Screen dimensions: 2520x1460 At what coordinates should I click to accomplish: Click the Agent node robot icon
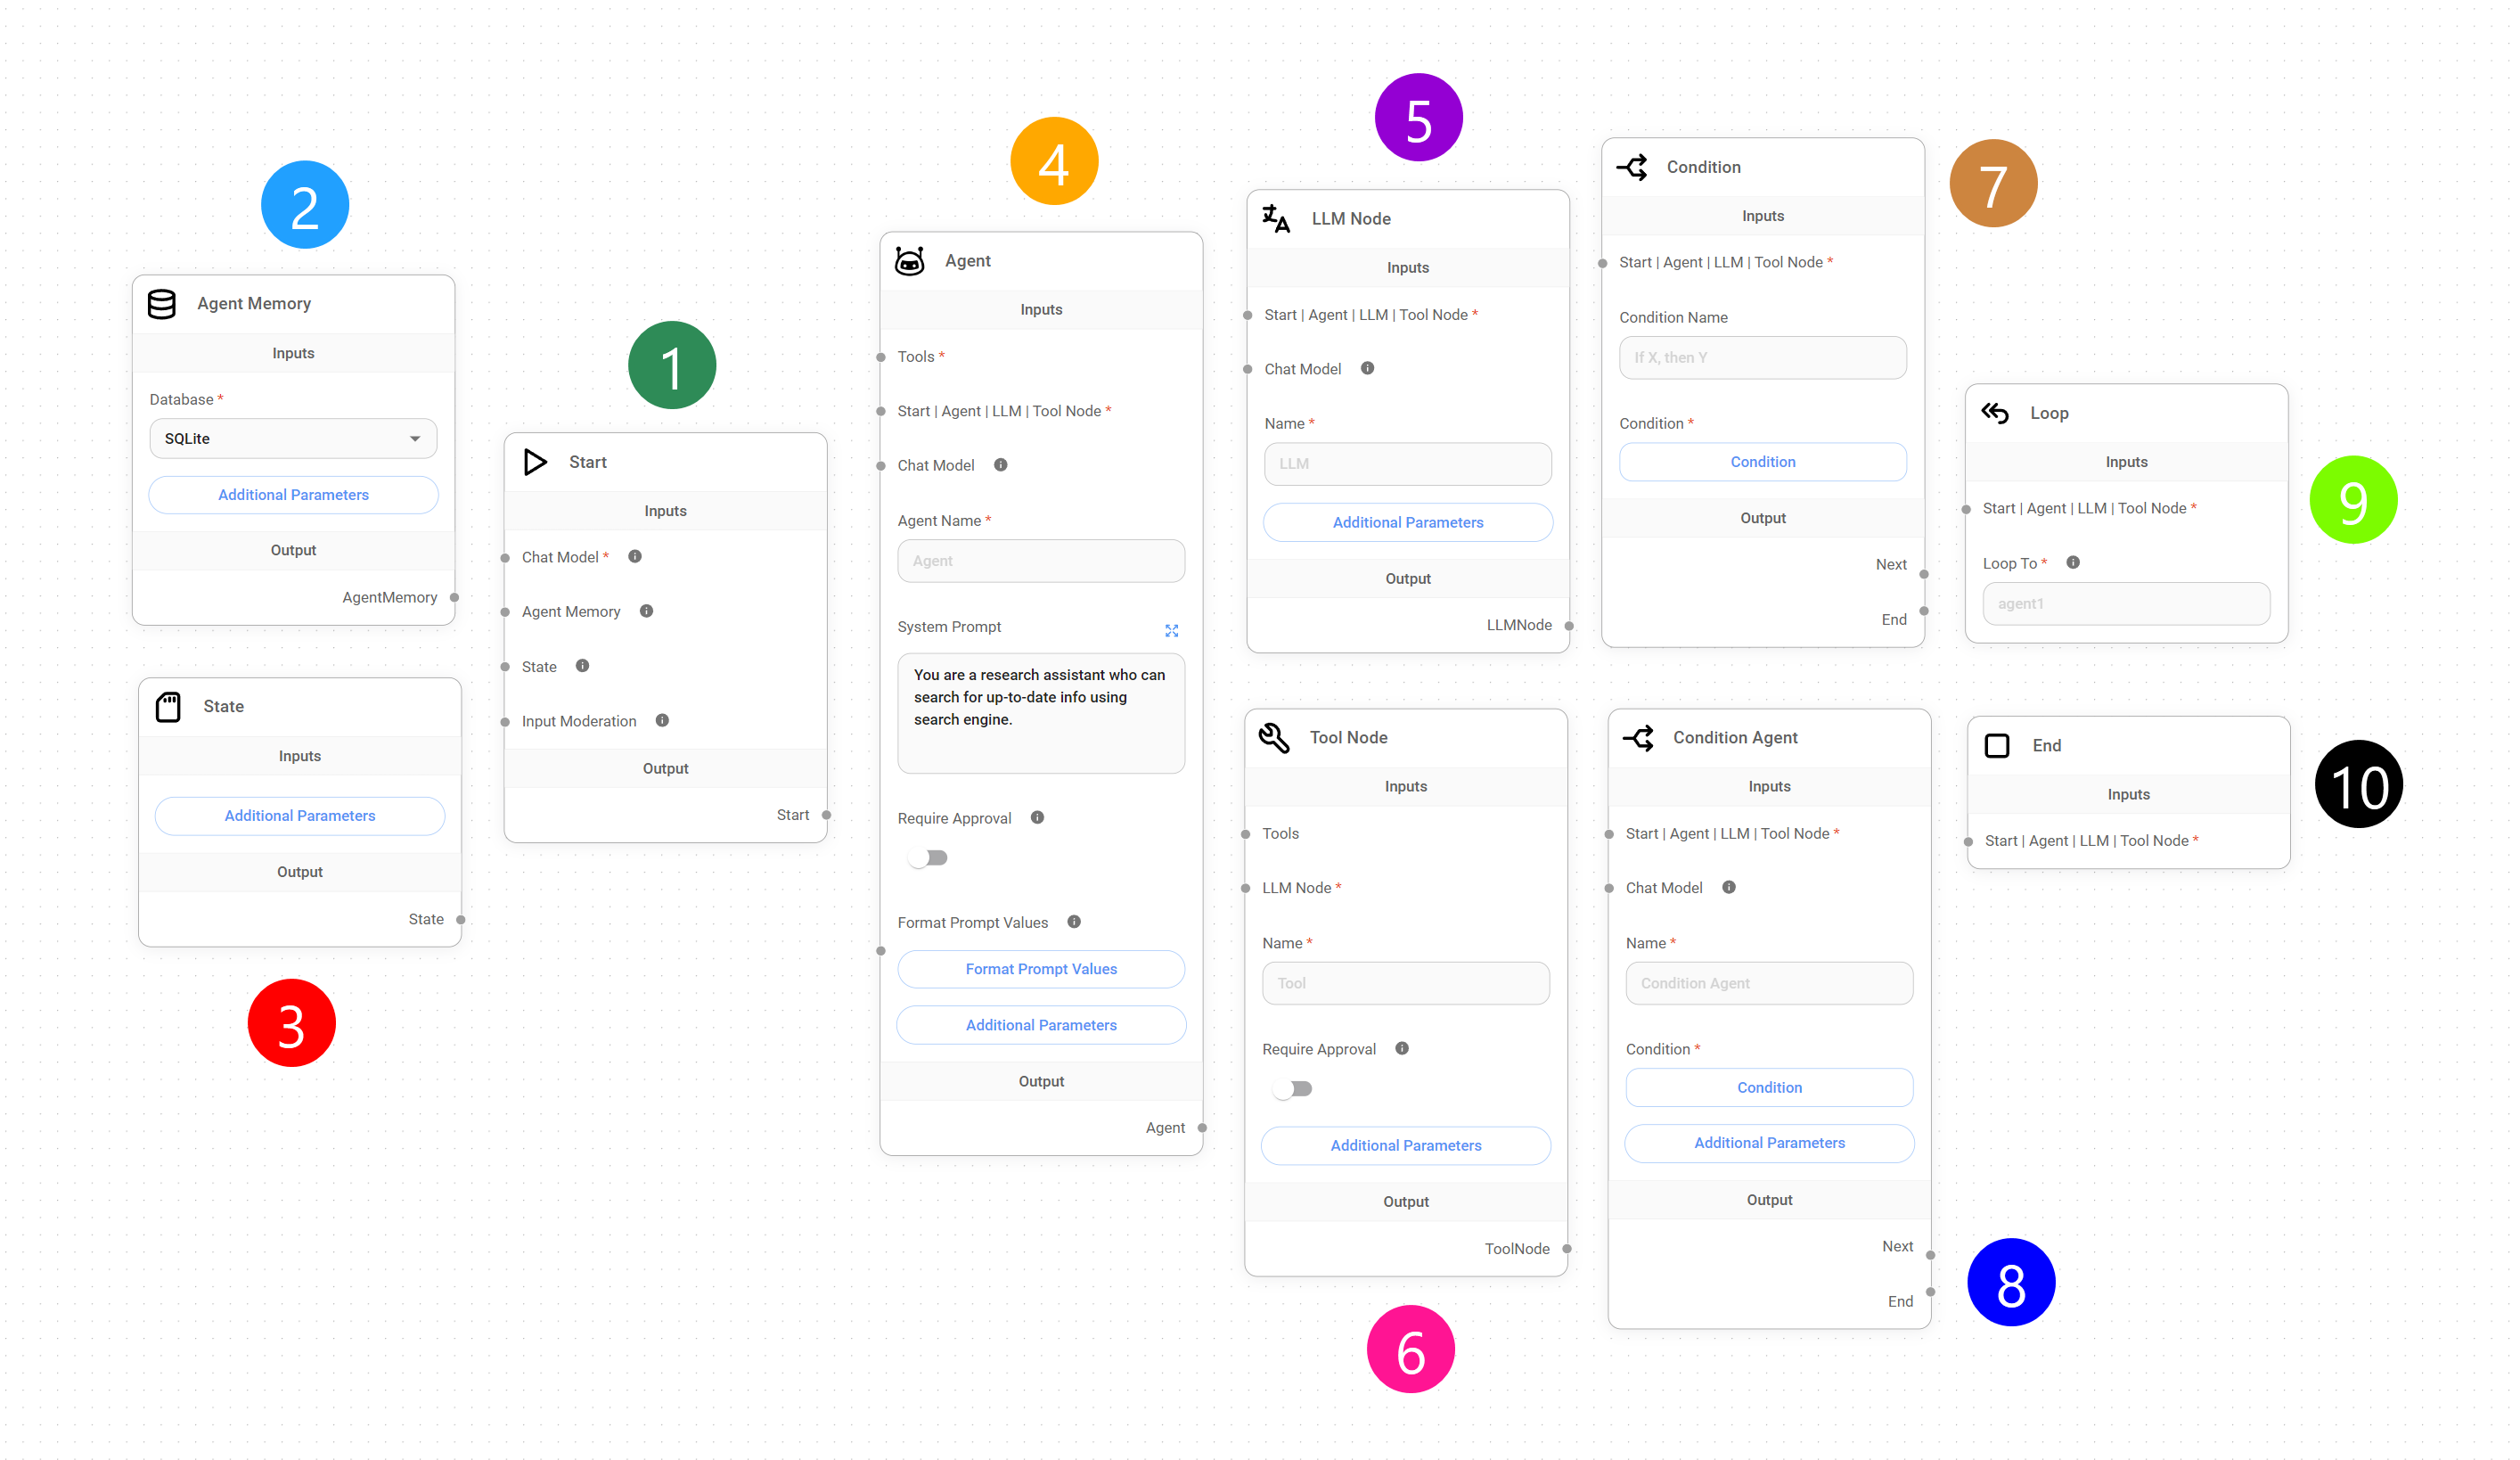tap(909, 261)
